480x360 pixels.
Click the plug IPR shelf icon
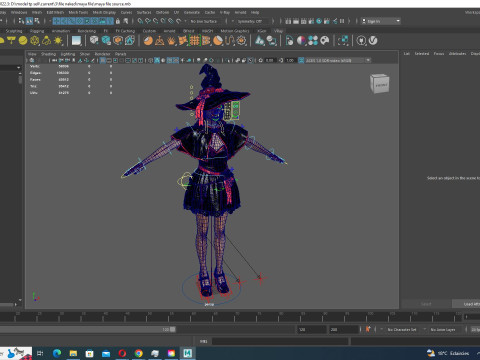(x=361, y=41)
